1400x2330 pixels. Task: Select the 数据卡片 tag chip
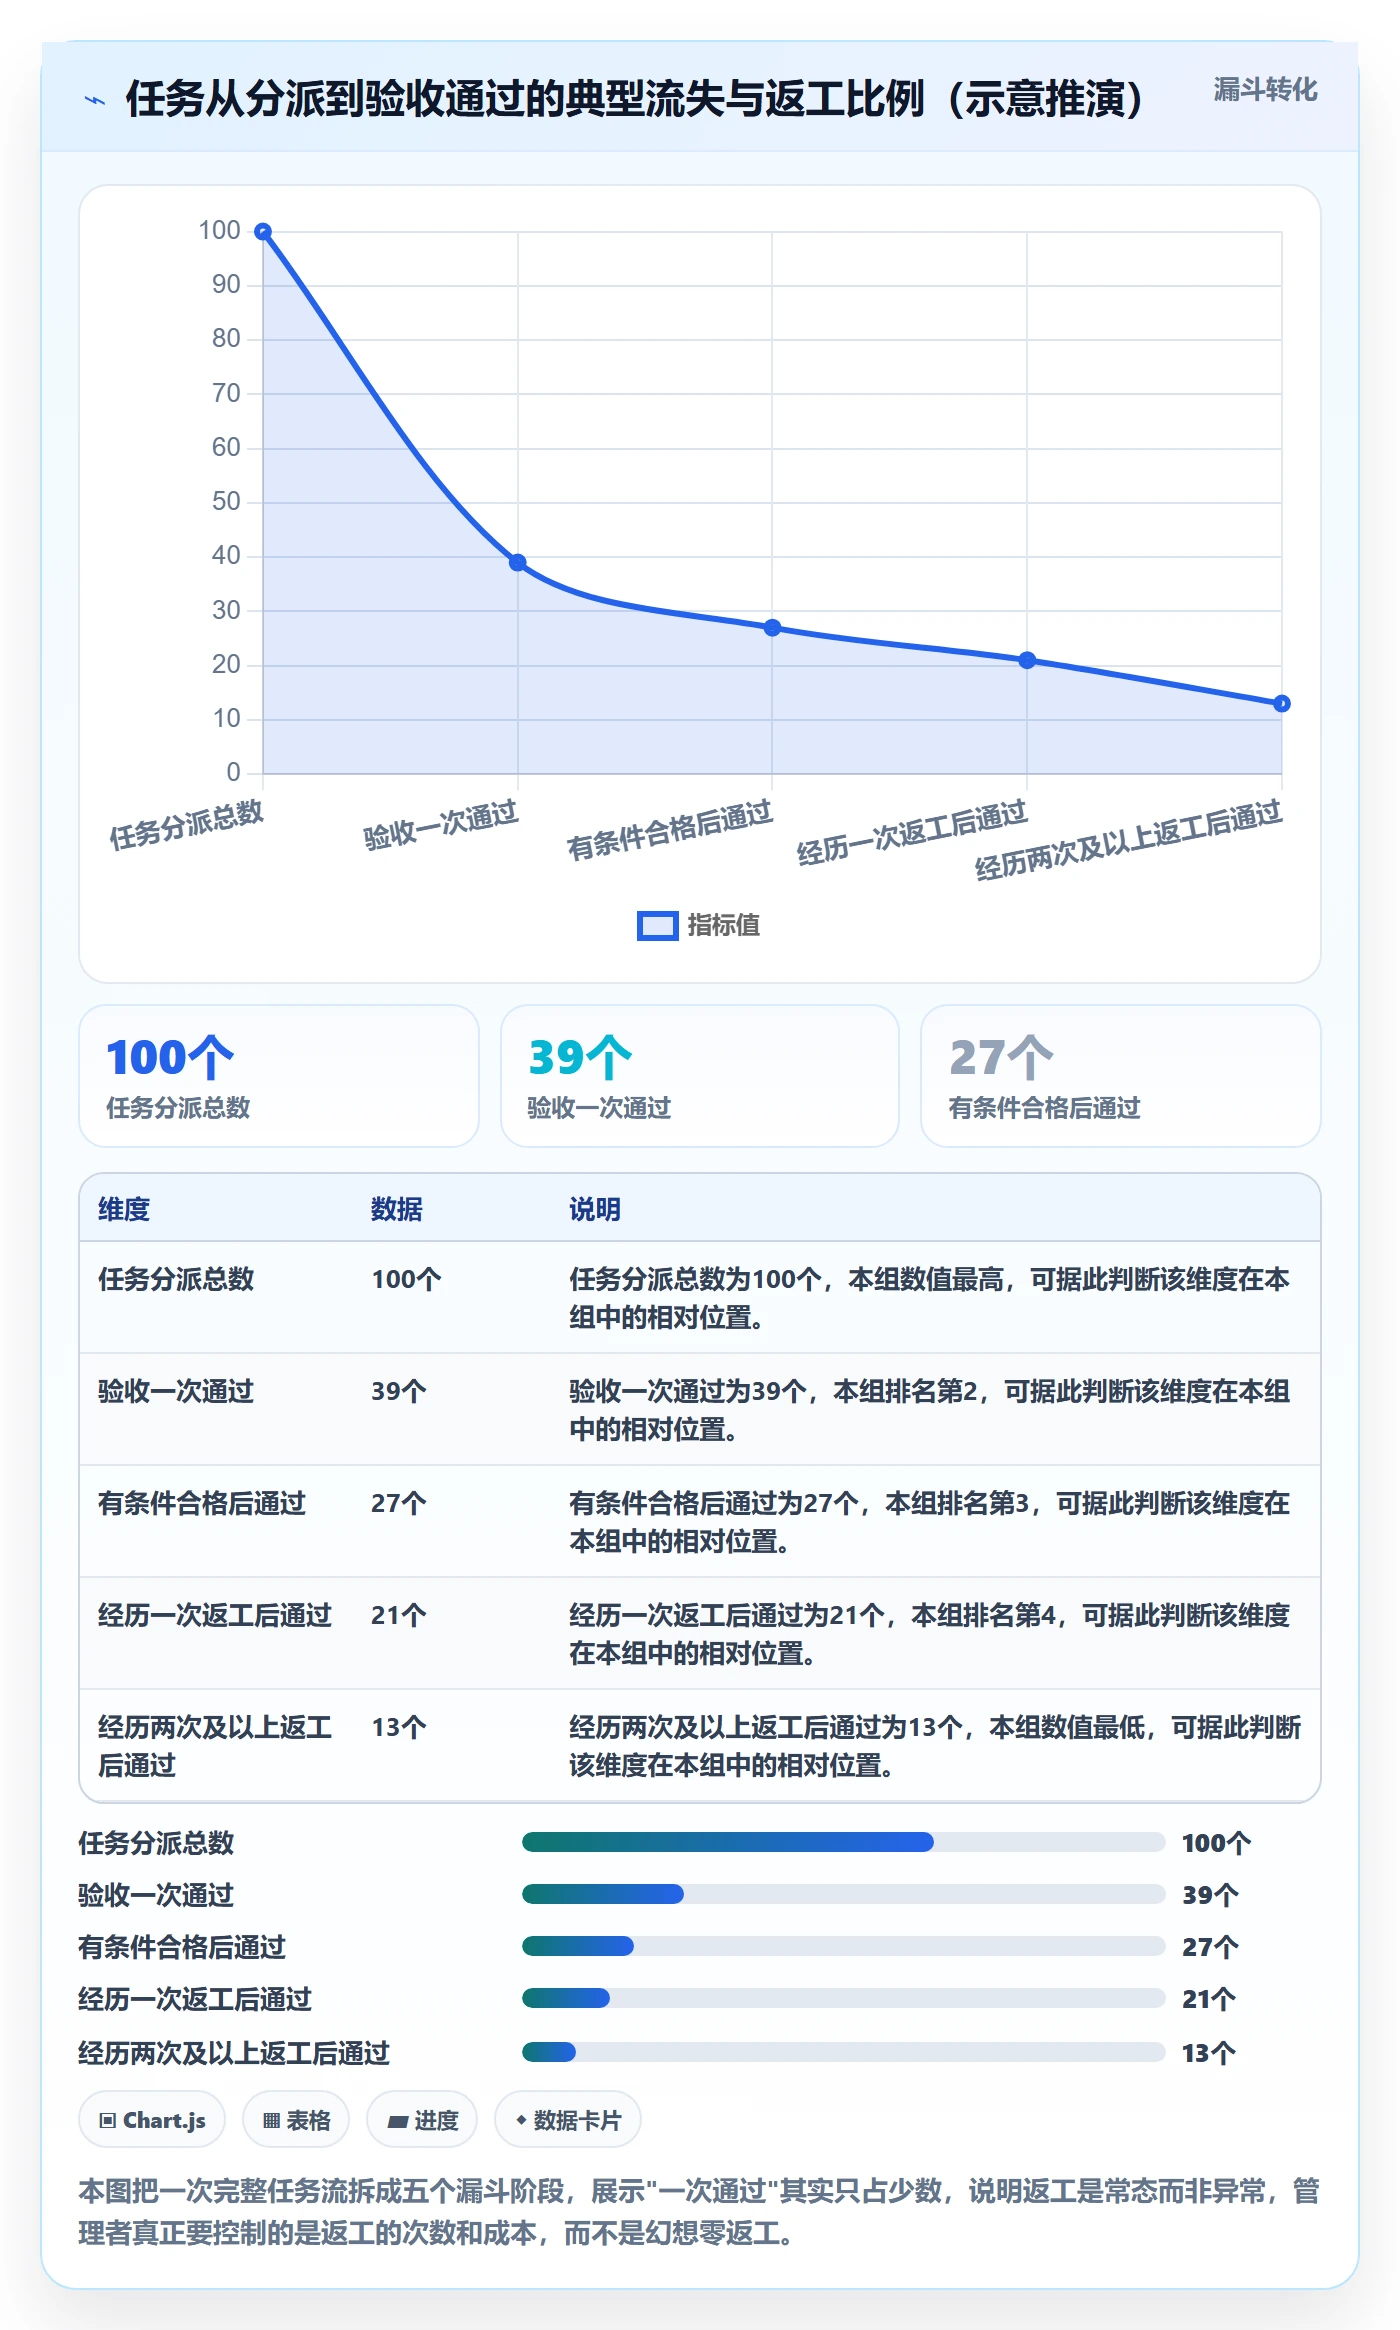[568, 2120]
